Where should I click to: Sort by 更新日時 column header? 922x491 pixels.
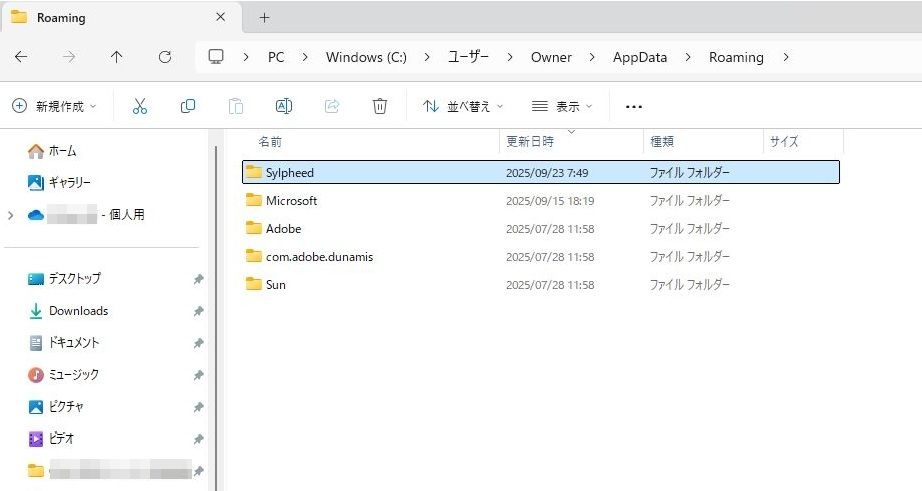530,142
